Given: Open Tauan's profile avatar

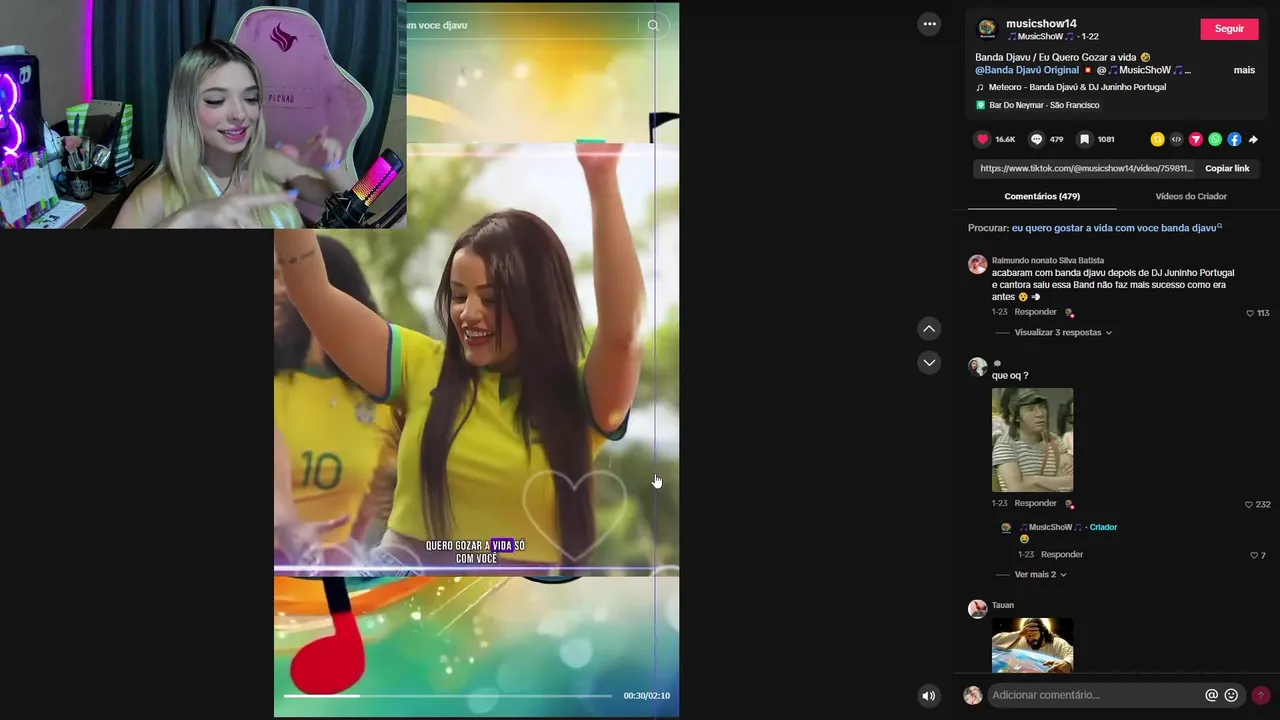Looking at the screenshot, I should (977, 609).
